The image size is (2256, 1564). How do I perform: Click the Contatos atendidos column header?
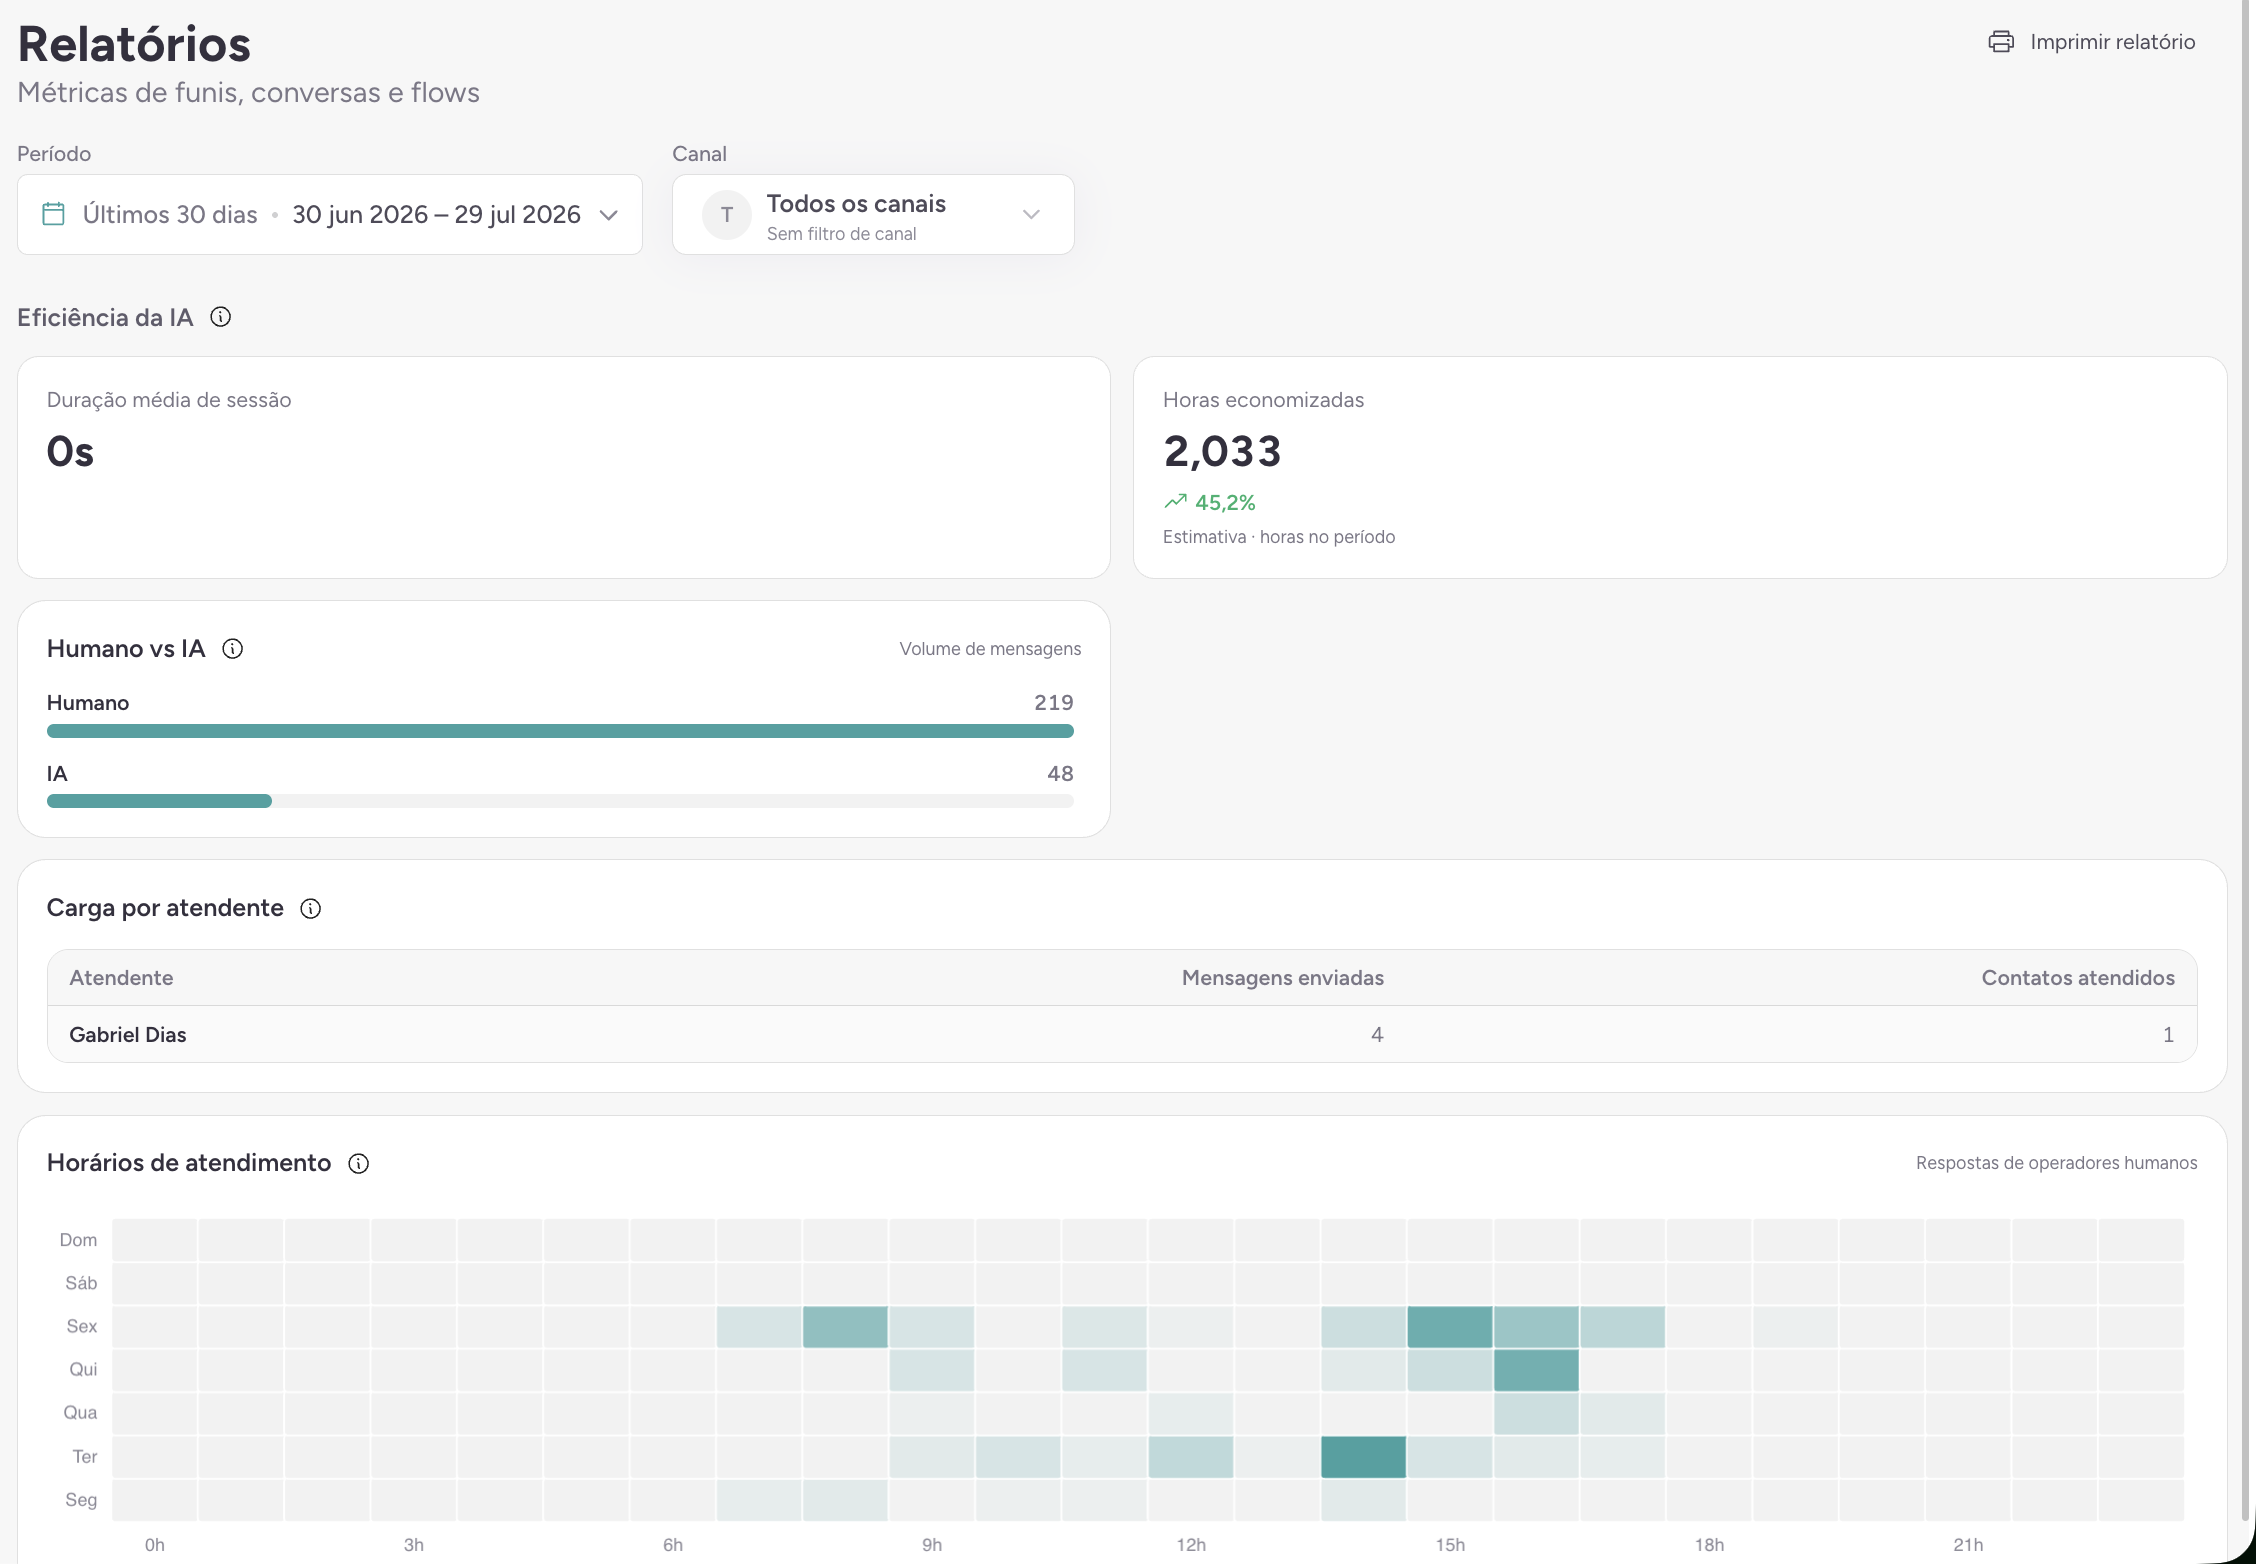coord(2078,978)
